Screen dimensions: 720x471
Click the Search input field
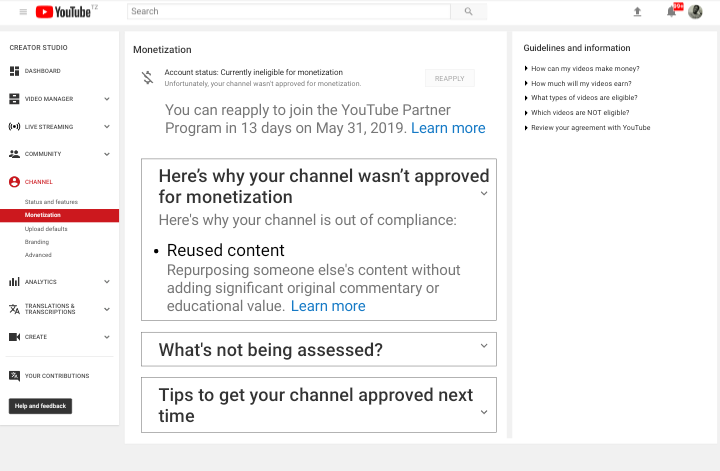289,11
